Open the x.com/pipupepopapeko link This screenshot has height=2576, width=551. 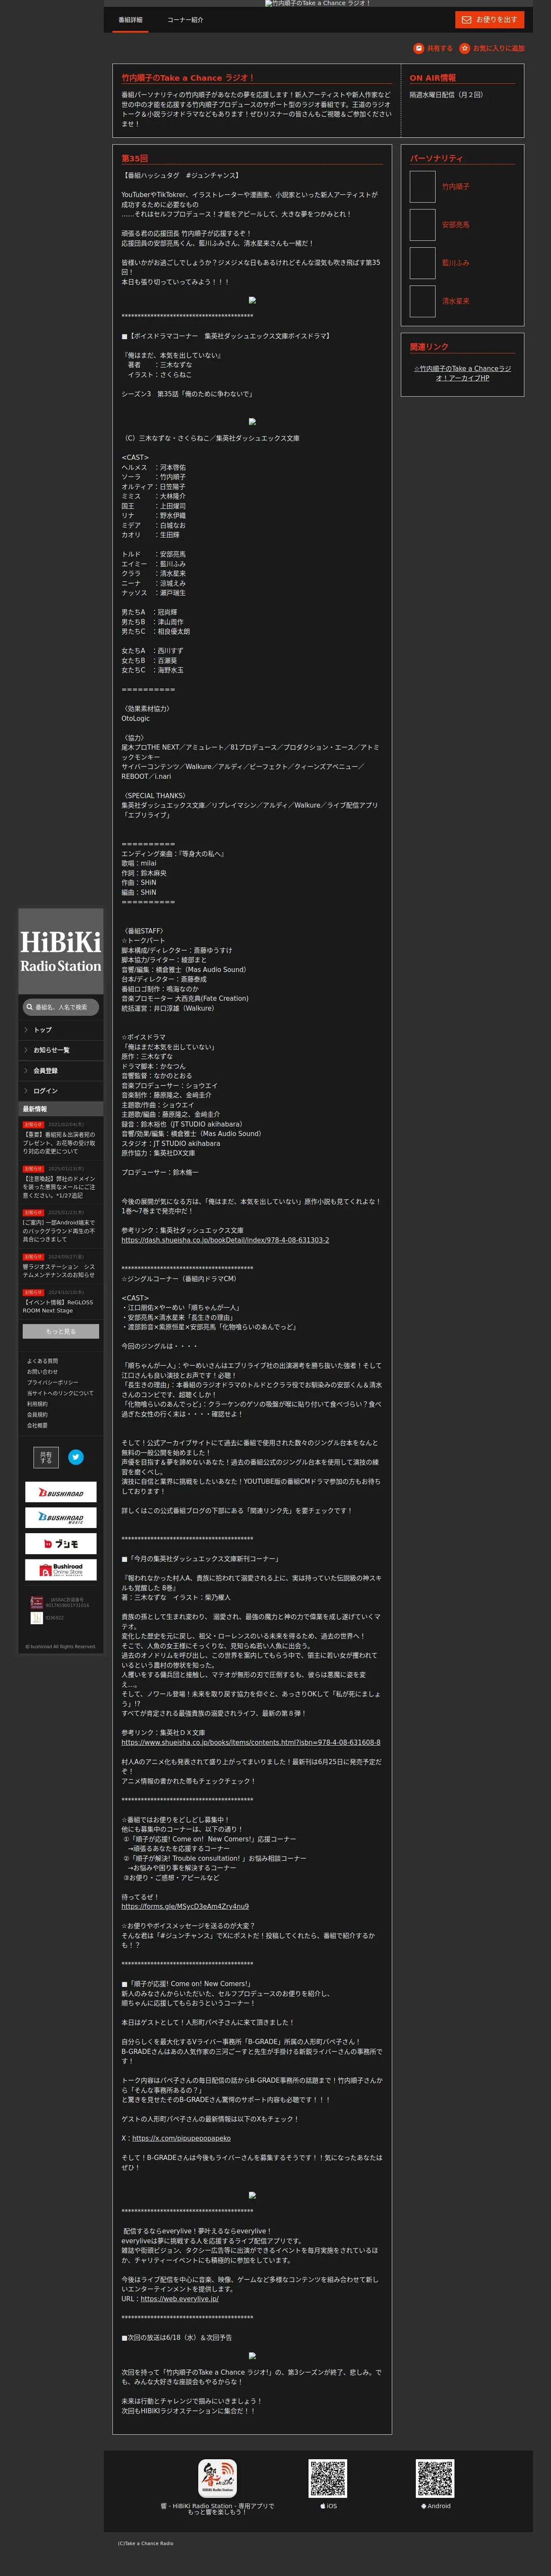181,2138
